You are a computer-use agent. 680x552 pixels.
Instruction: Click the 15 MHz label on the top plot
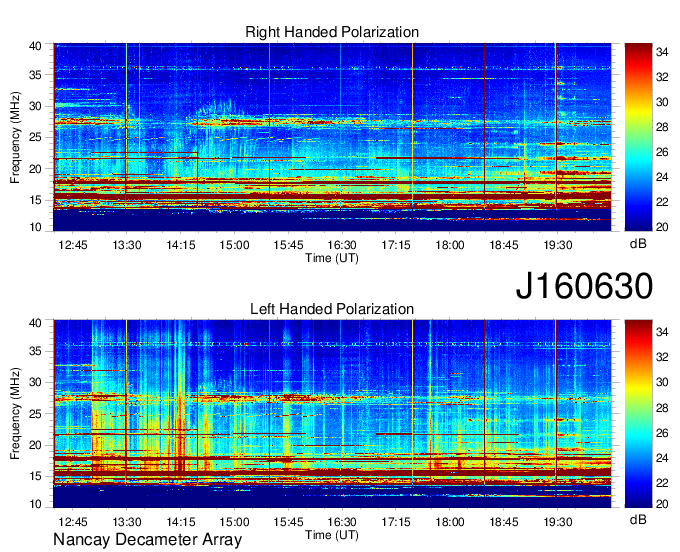click(36, 200)
